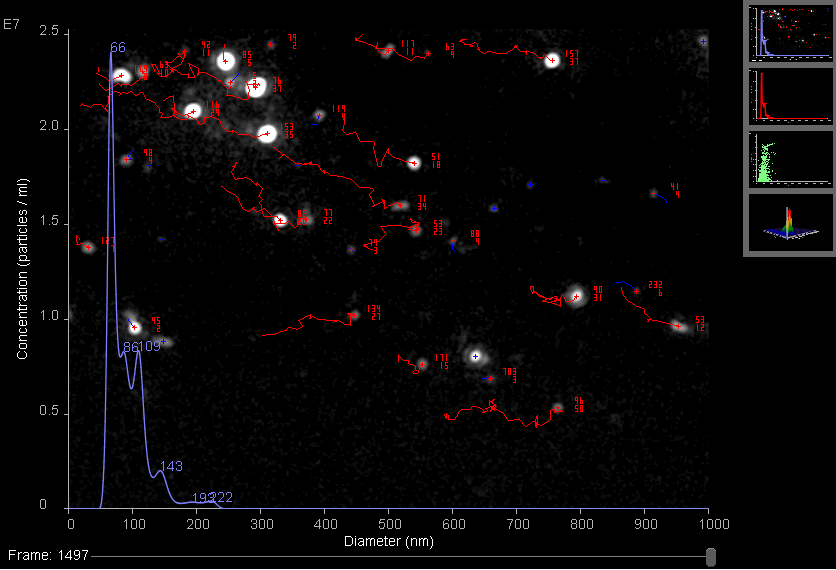Click the '1.5' tick on concentration axis
Viewport: 836px width, 570px height.
(x=49, y=221)
